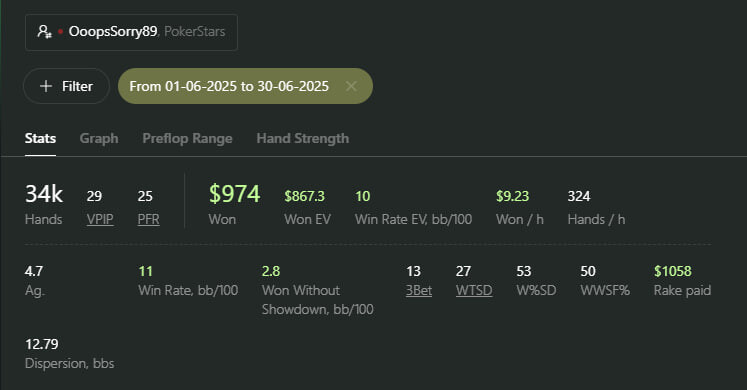Image resolution: width=747 pixels, height=390 pixels.
Task: Open the Filter button
Action: (66, 86)
